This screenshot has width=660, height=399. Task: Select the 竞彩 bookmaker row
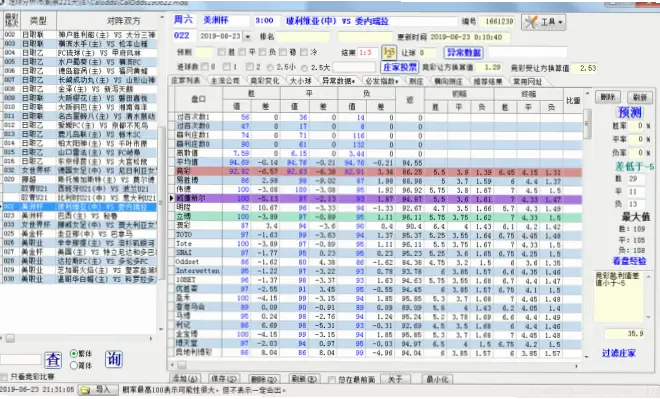point(378,171)
